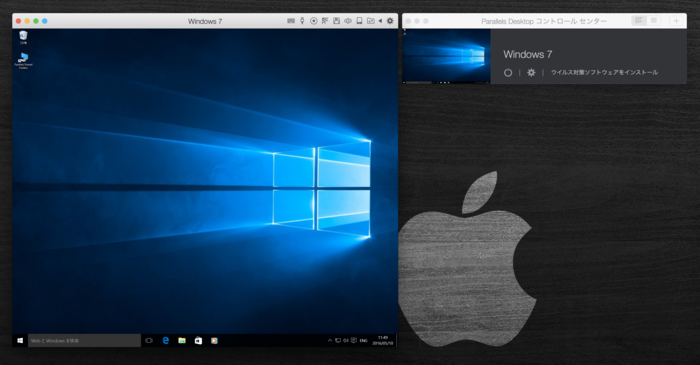Screen dimensions: 700x365
Task: Click the ENG input language indicator
Action: pos(363,340)
